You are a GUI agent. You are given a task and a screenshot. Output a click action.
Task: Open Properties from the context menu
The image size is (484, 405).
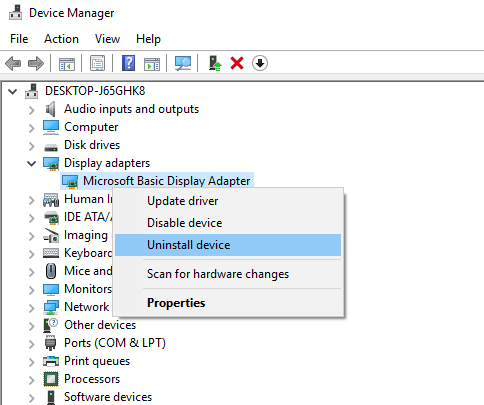[228, 303]
